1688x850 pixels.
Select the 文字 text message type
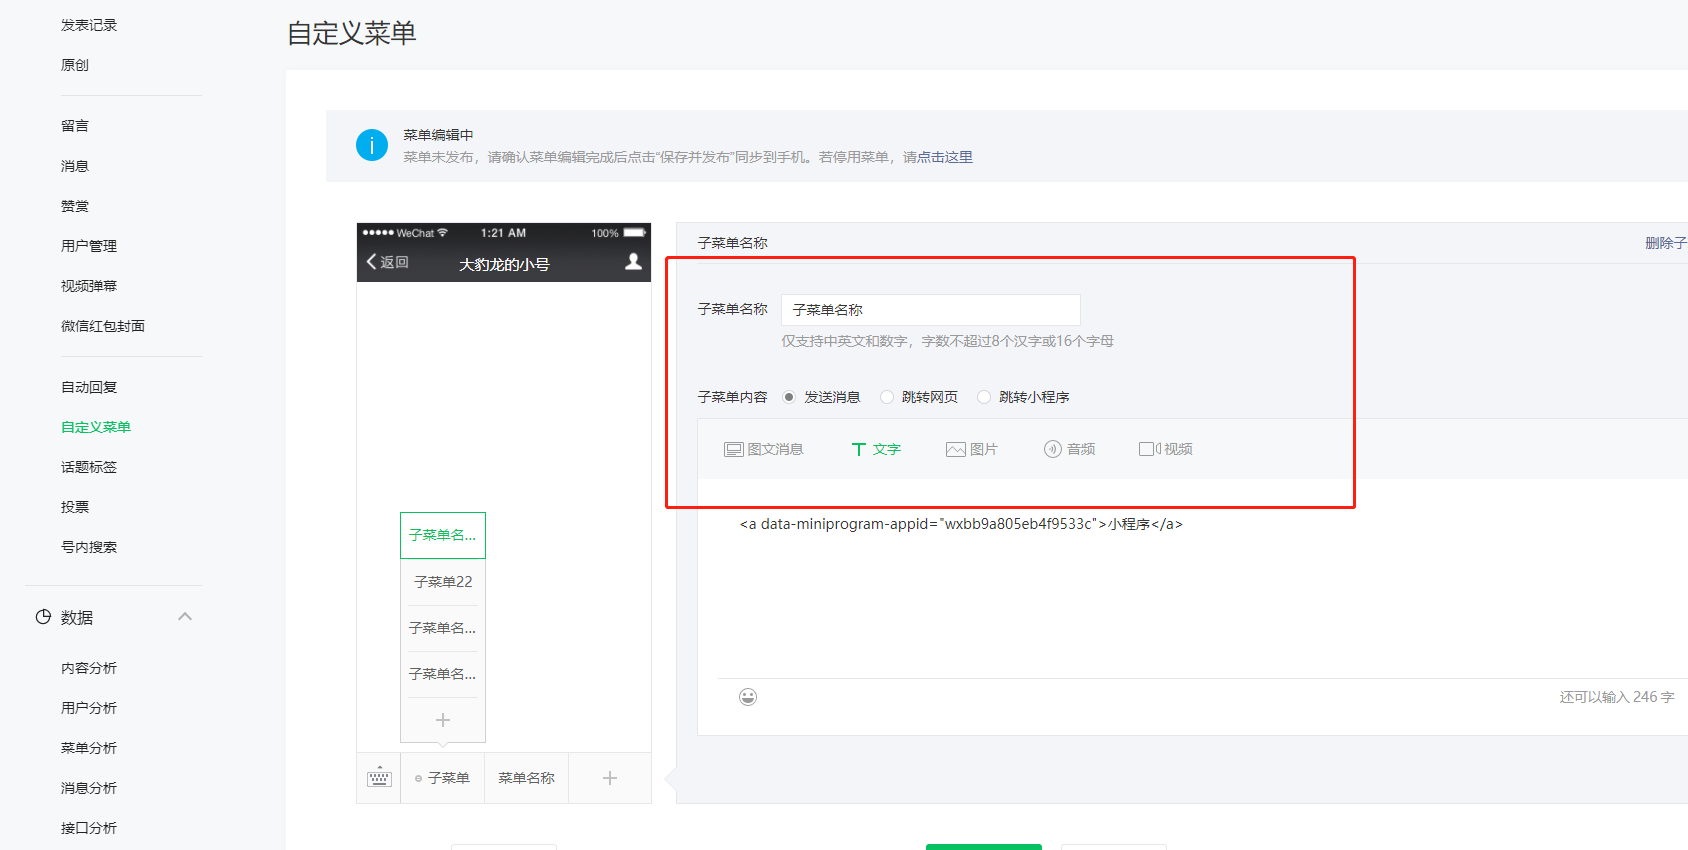pyautogui.click(x=876, y=449)
